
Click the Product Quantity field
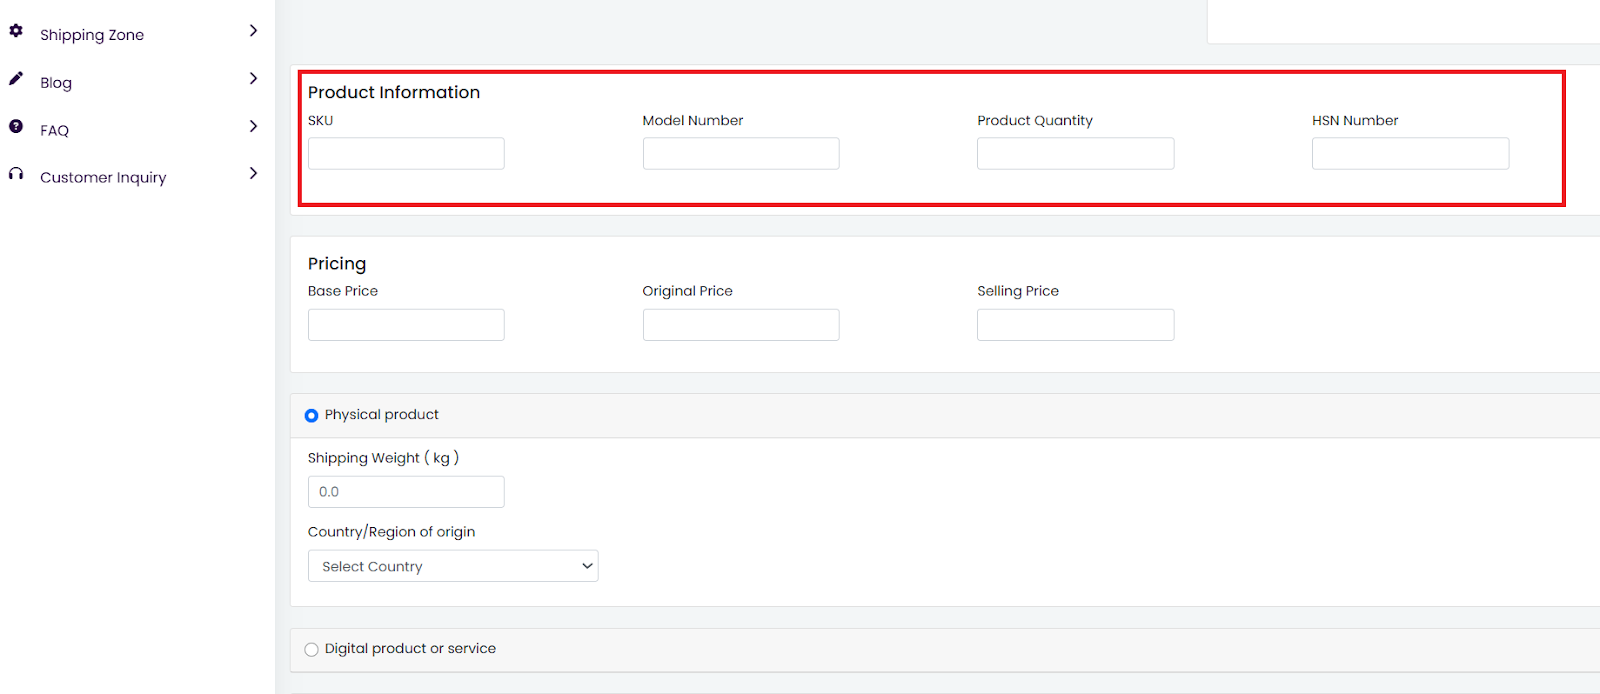1075,154
